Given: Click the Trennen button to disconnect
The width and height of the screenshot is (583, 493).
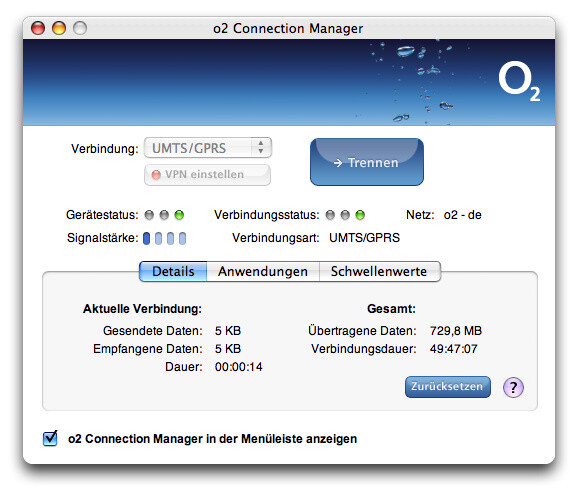Looking at the screenshot, I should tap(367, 162).
